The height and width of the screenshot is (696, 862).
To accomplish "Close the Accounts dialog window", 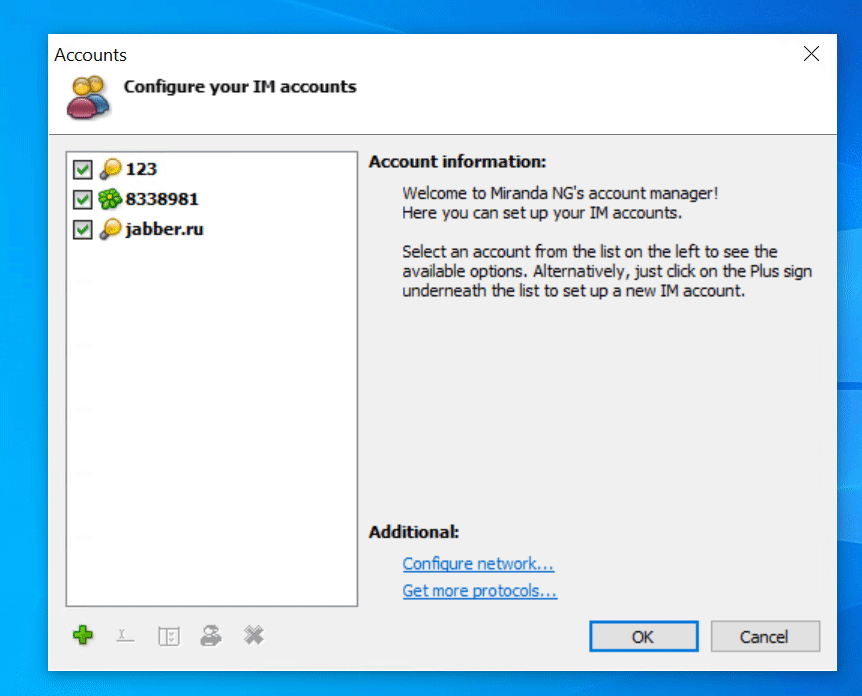I will pyautogui.click(x=811, y=54).
